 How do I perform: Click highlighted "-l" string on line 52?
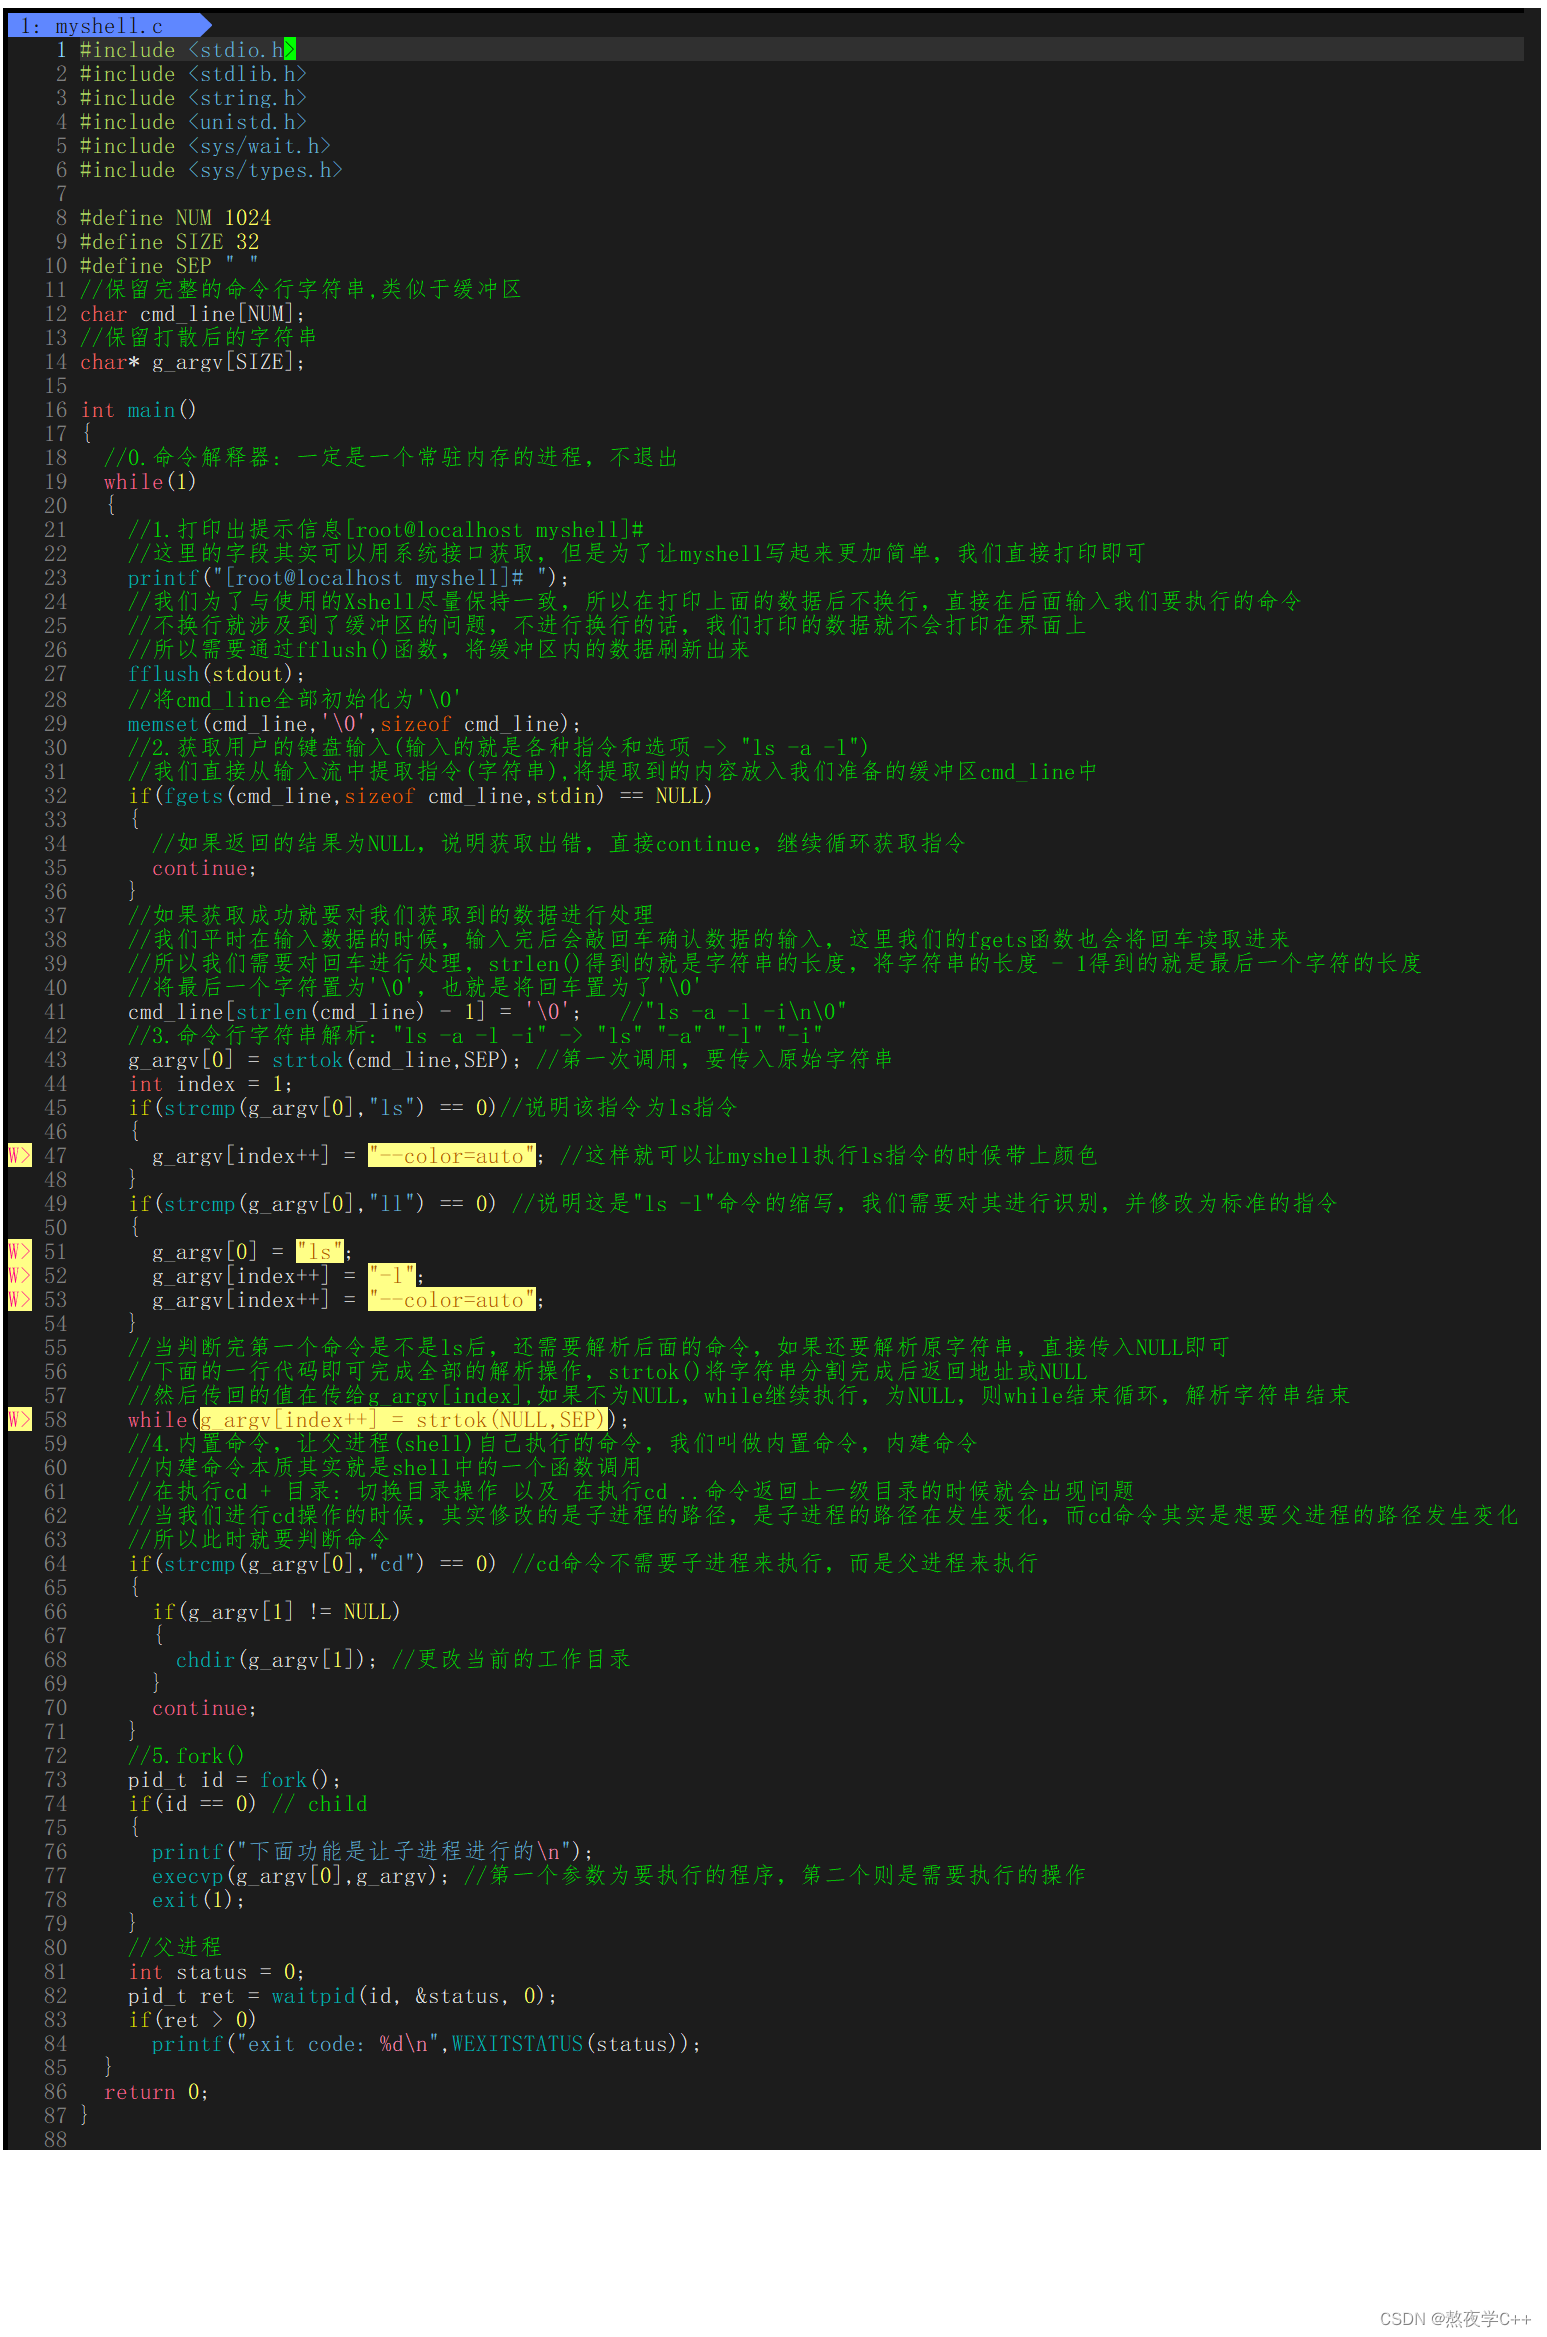[x=392, y=1276]
